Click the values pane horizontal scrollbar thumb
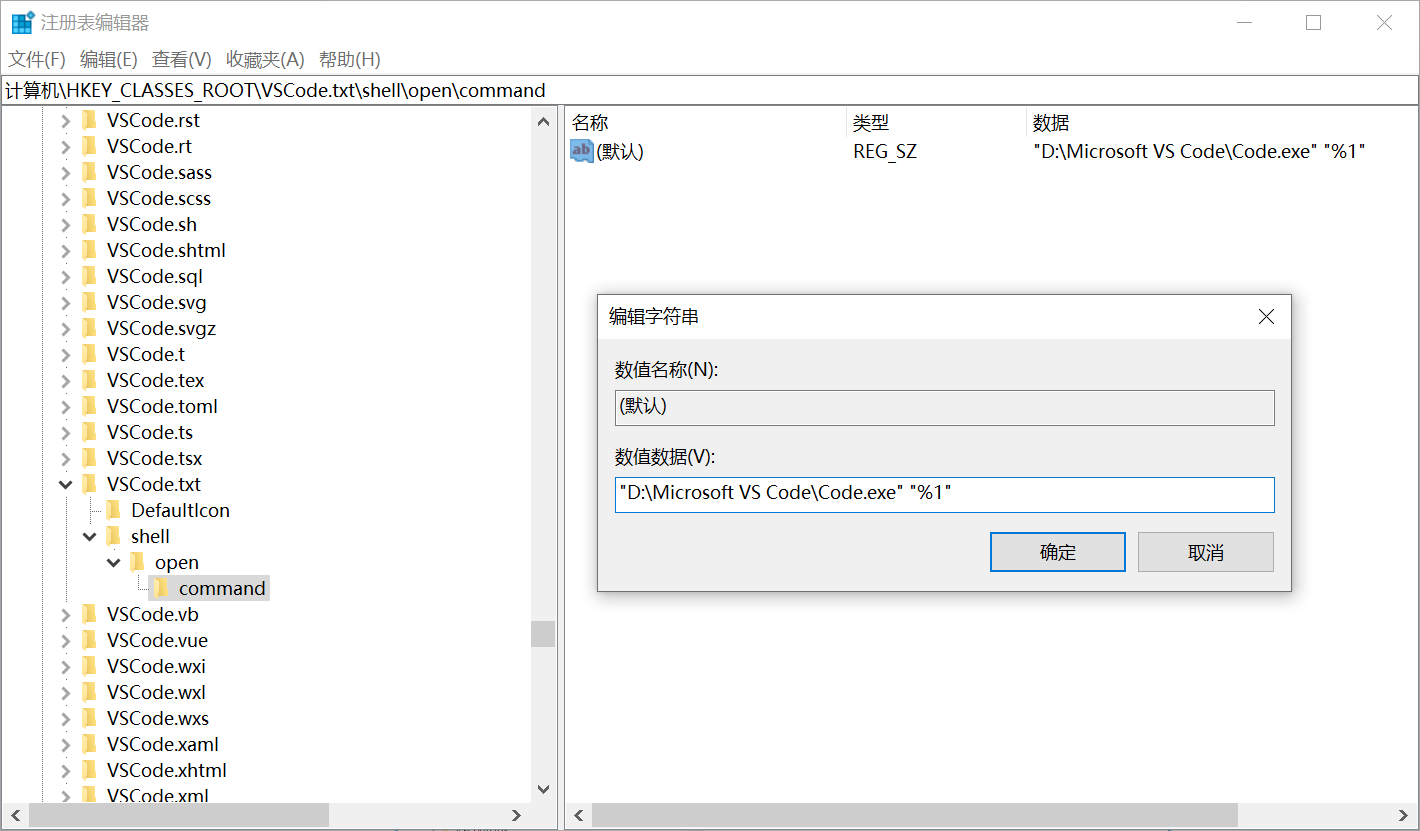The width and height of the screenshot is (1420, 831). [915, 815]
